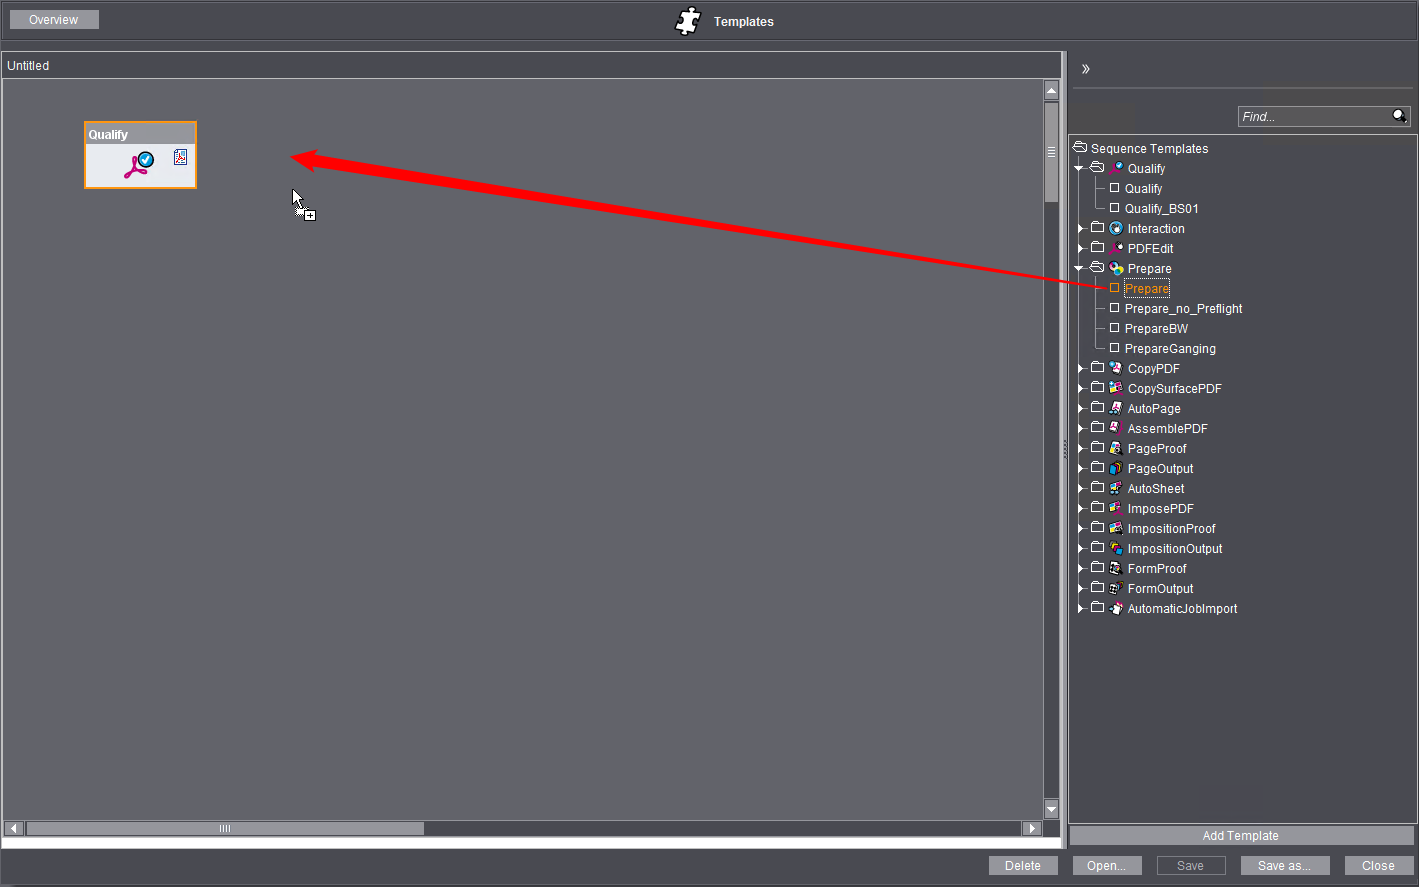Click into the Find search field
The width and height of the screenshot is (1419, 887).
[1312, 117]
